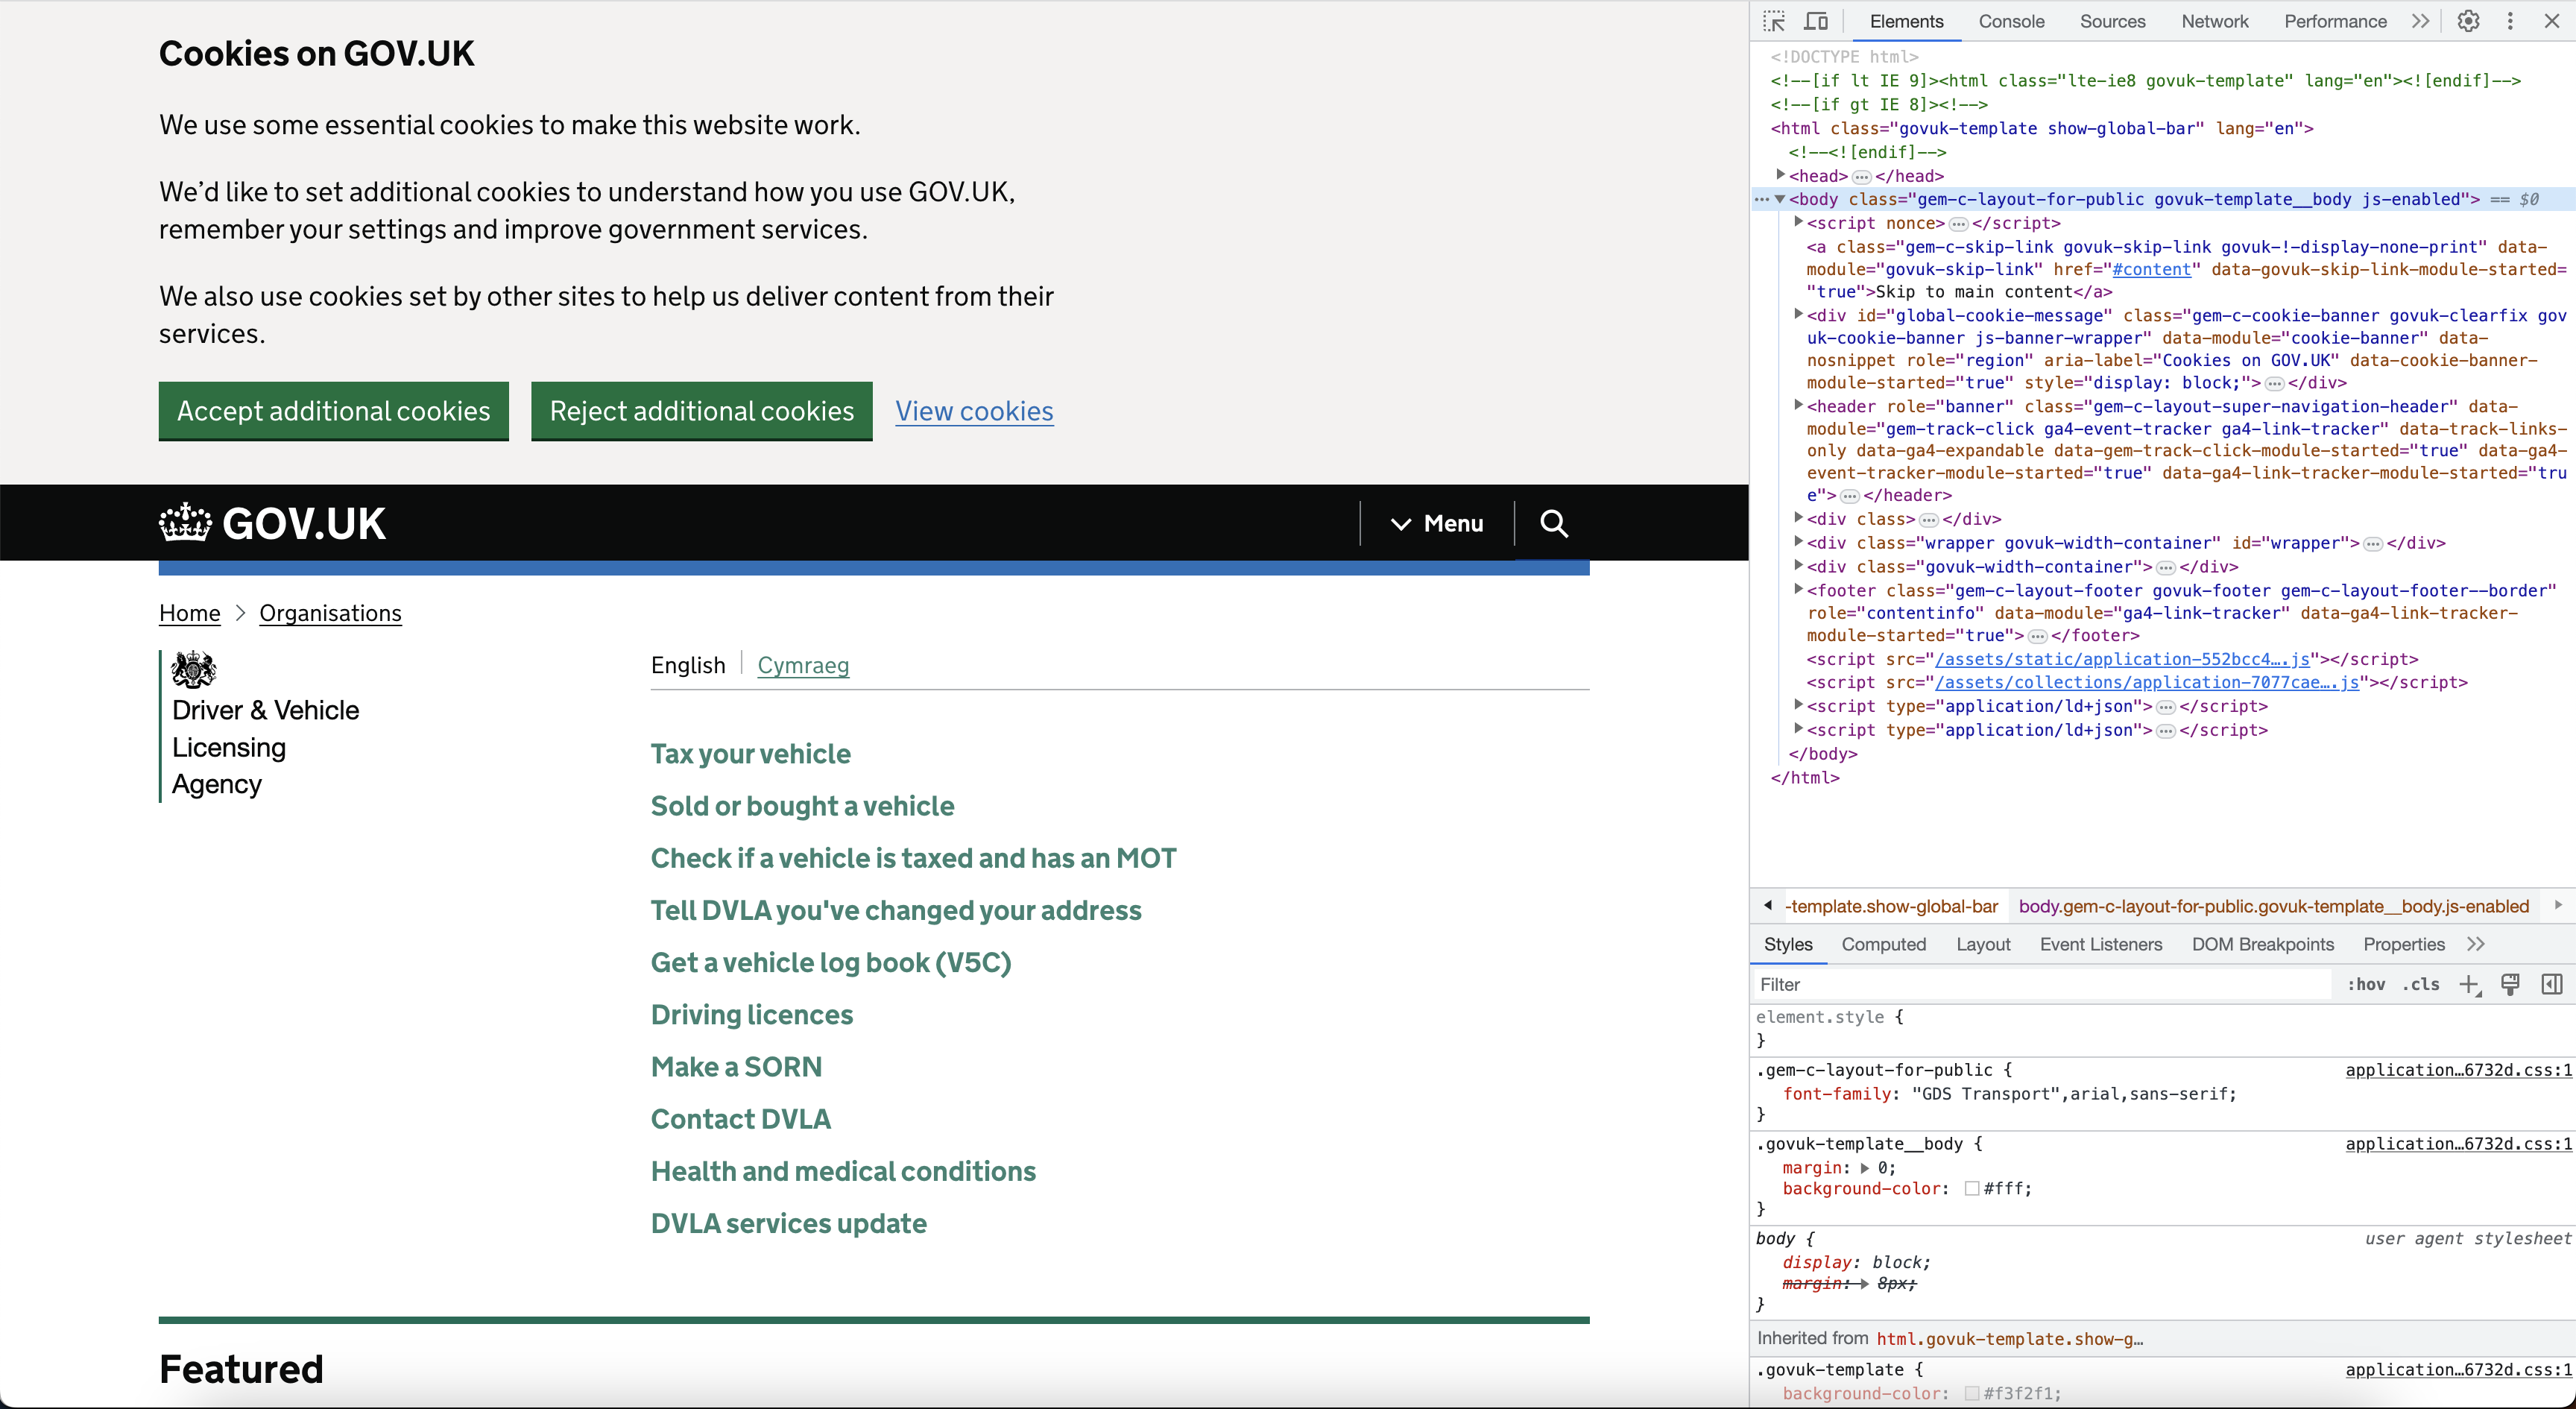
Task: Accept additional cookies
Action: click(x=333, y=411)
